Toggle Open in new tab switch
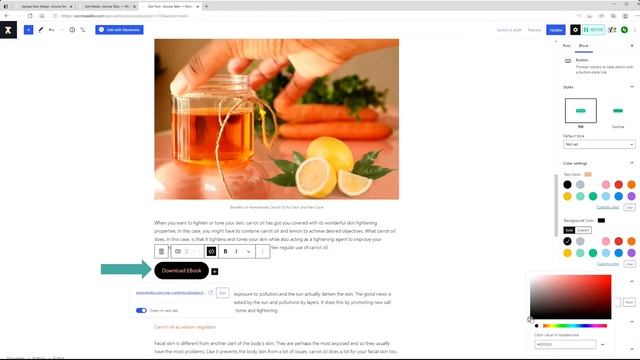 pyautogui.click(x=141, y=311)
